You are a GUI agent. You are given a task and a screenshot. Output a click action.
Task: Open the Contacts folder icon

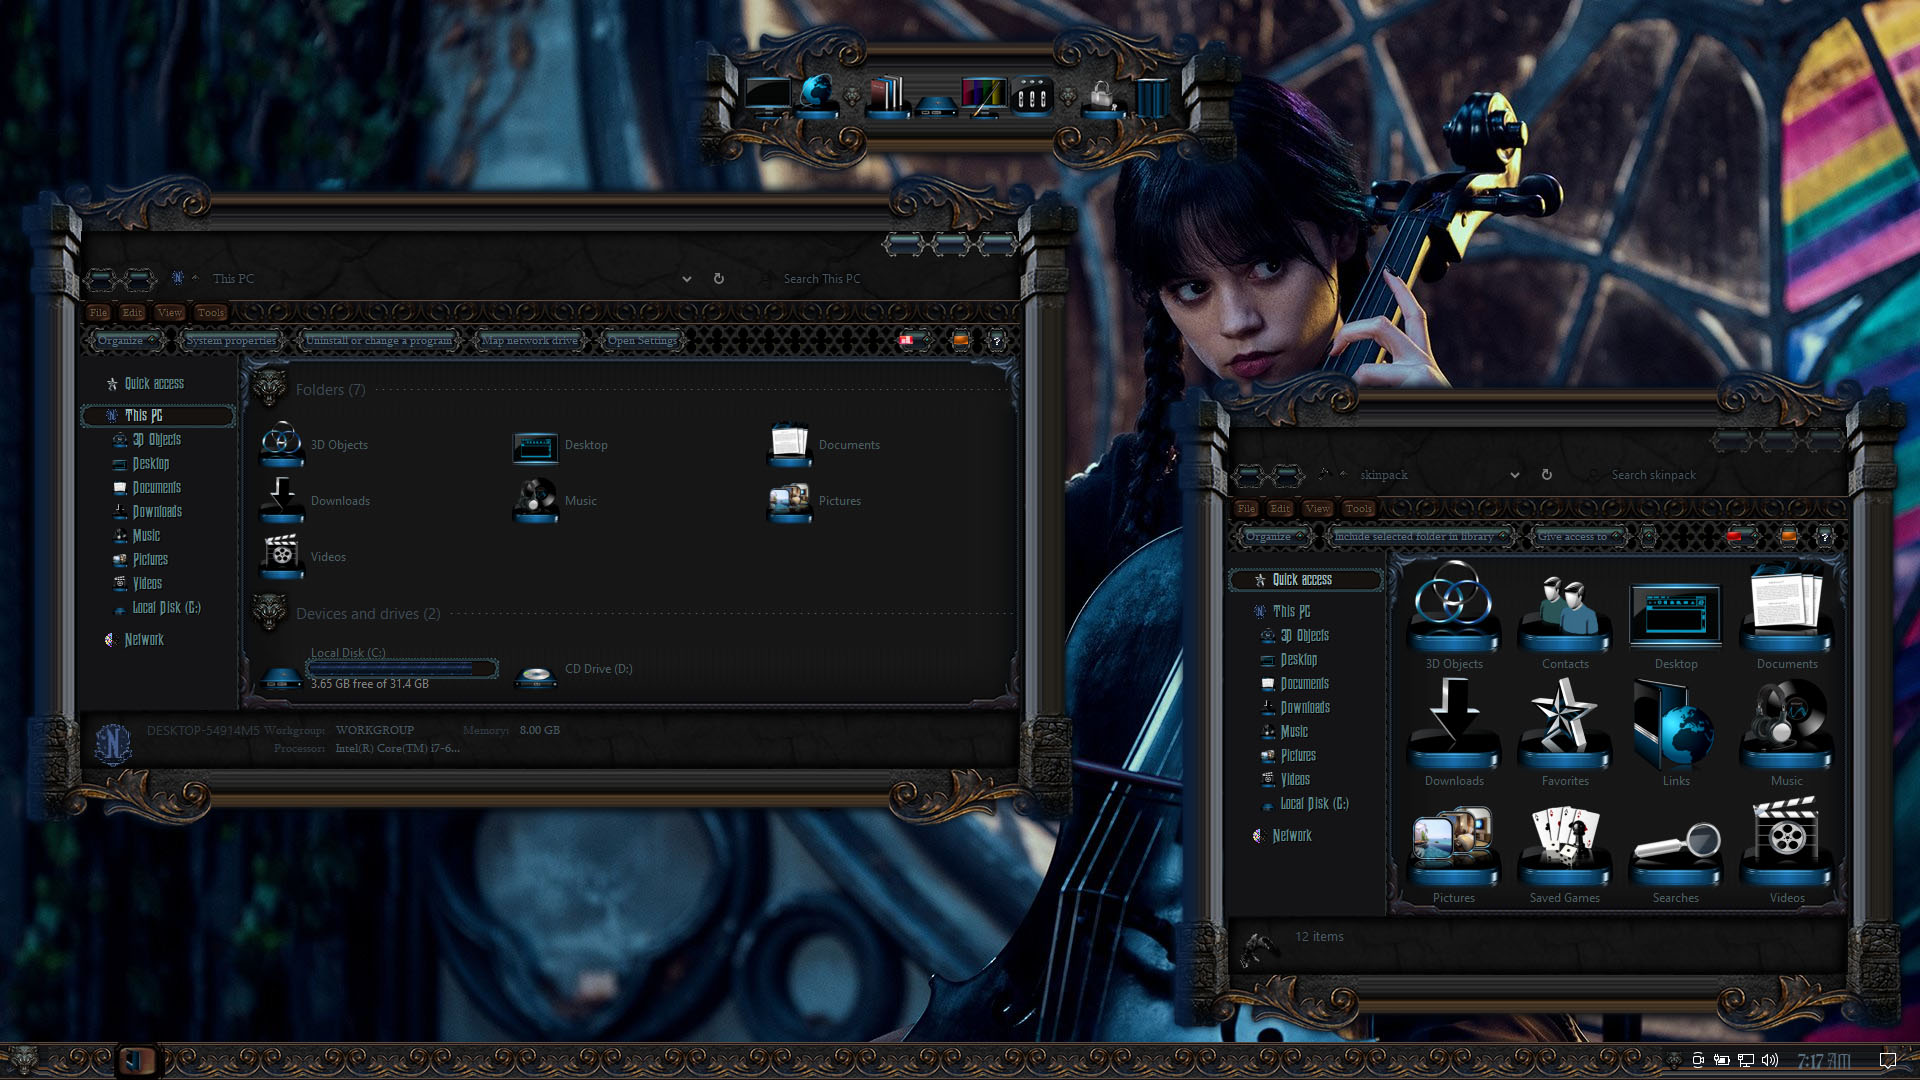pos(1564,614)
